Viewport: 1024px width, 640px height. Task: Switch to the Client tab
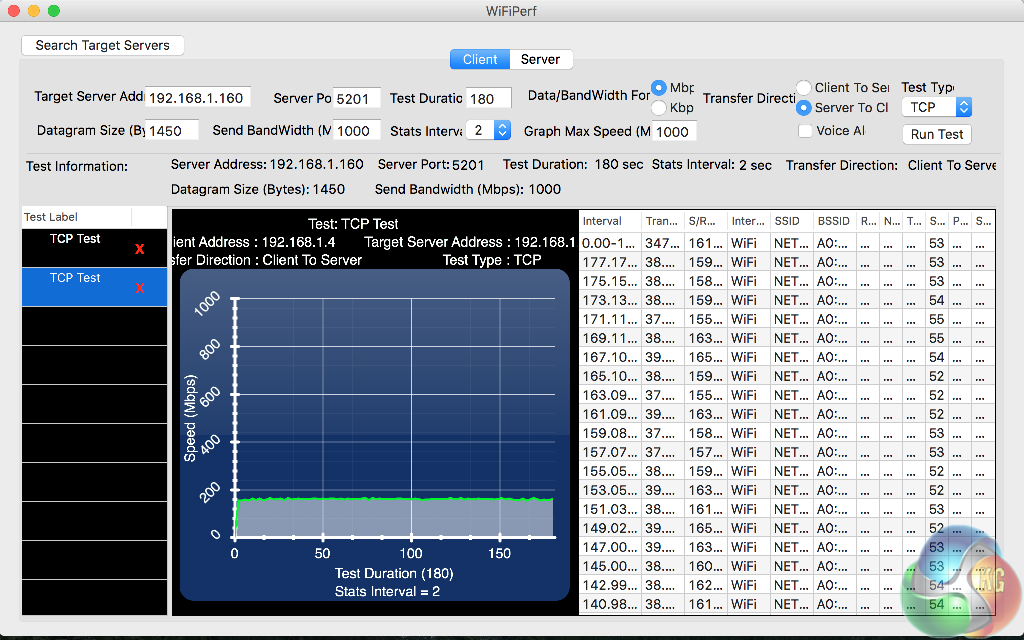coord(480,59)
